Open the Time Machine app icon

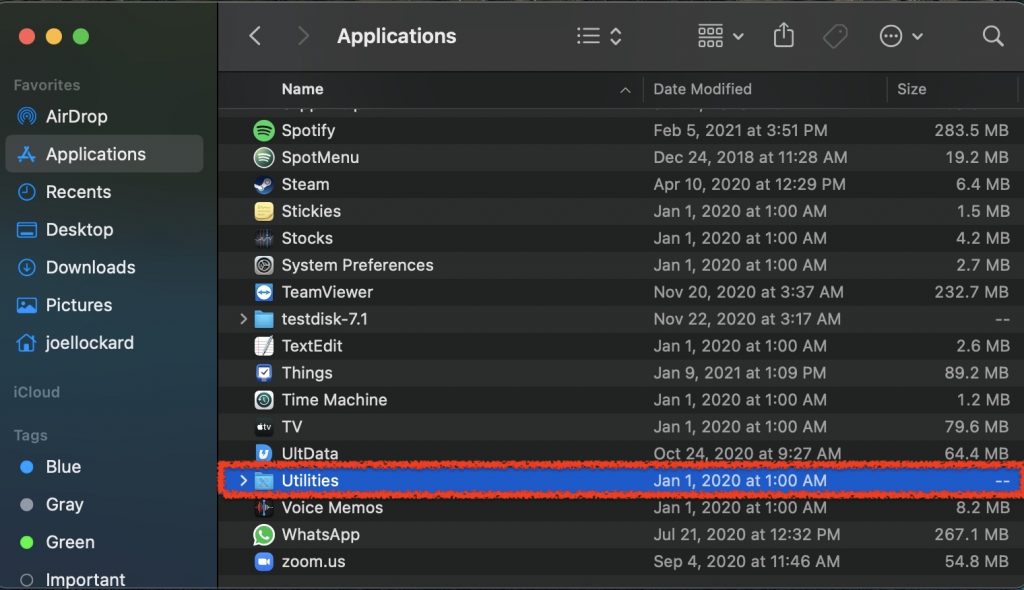pos(262,400)
